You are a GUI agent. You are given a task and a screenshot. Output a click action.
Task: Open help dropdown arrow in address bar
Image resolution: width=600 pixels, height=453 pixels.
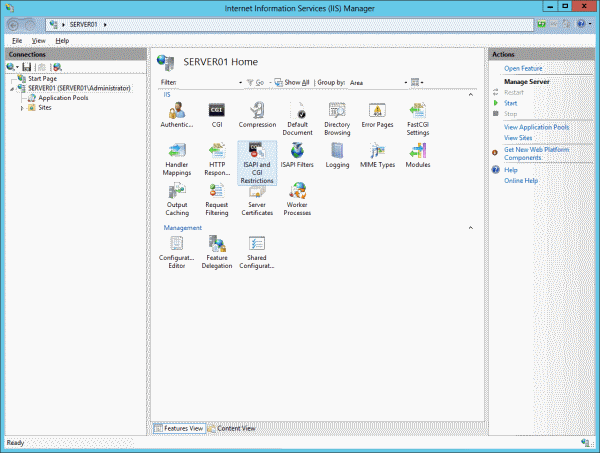pos(590,24)
